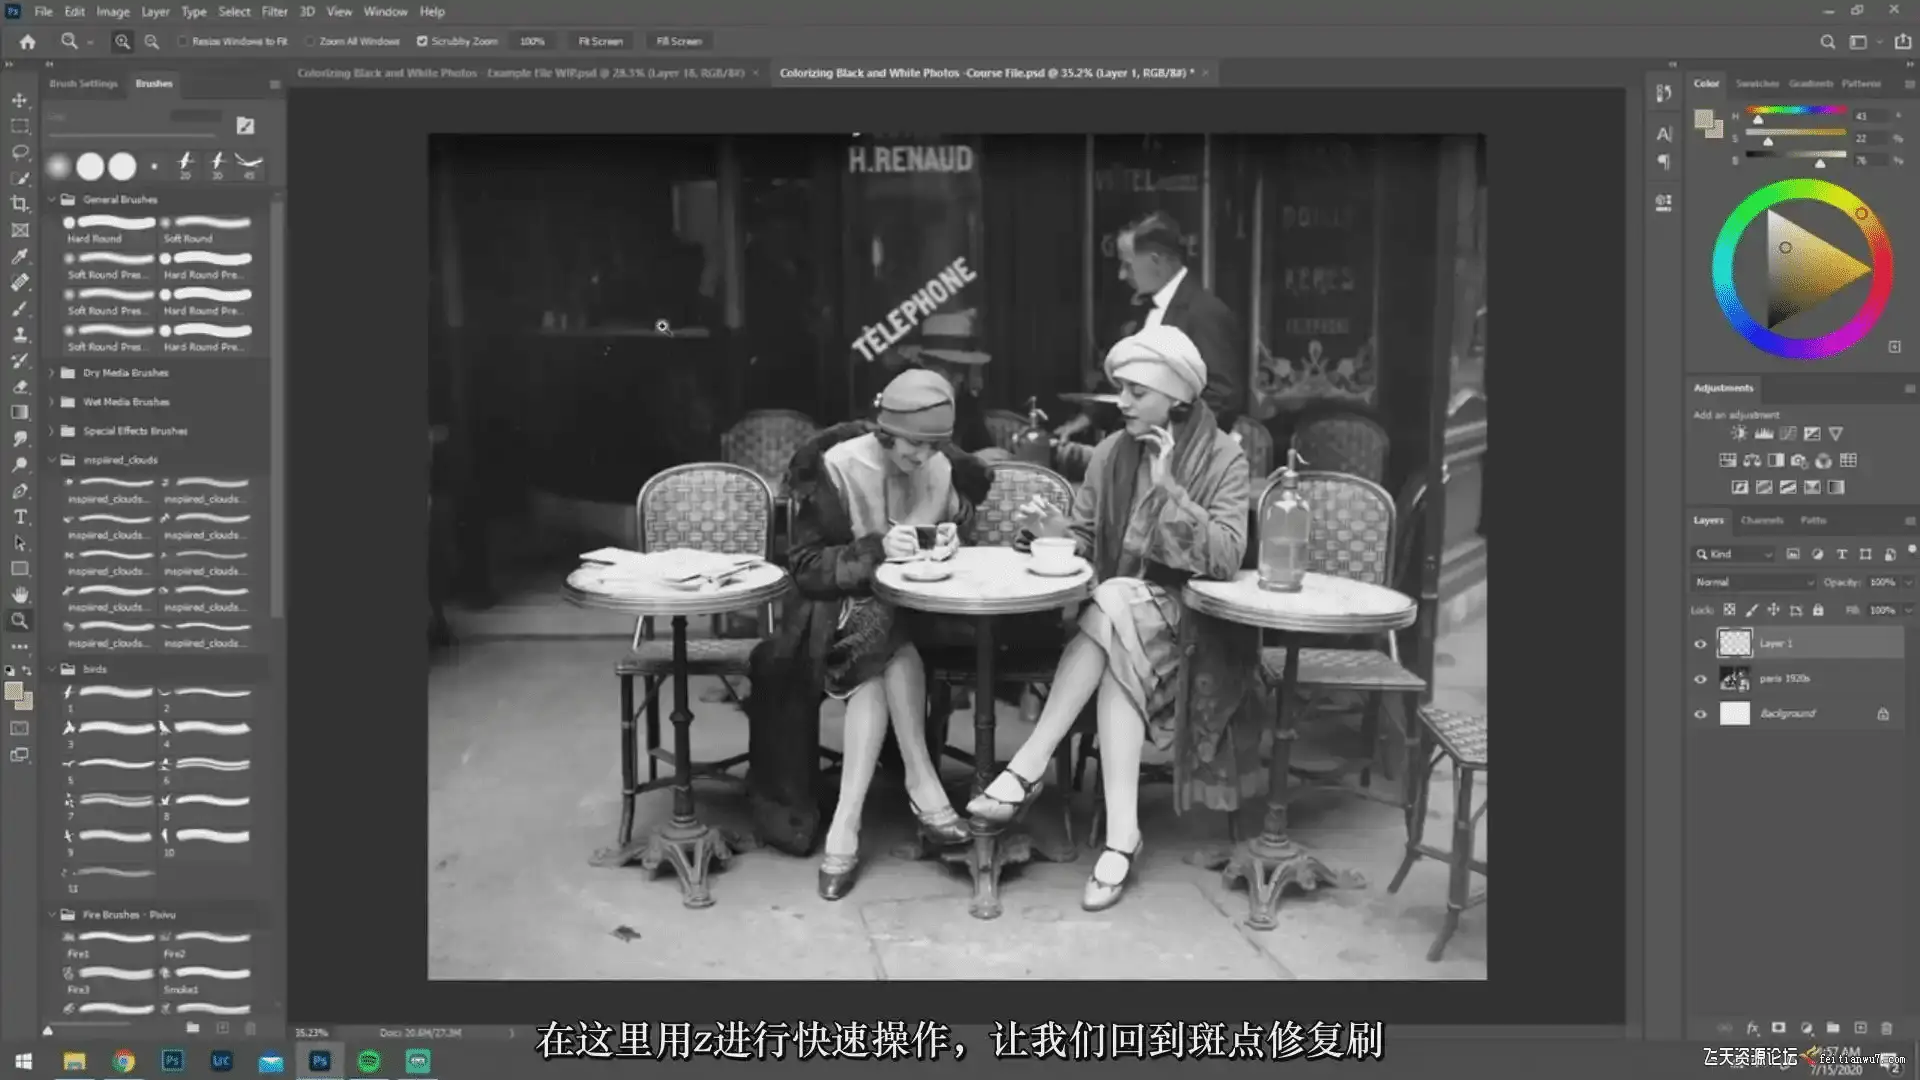
Task: Select the Hand tool
Action: pos(19,595)
